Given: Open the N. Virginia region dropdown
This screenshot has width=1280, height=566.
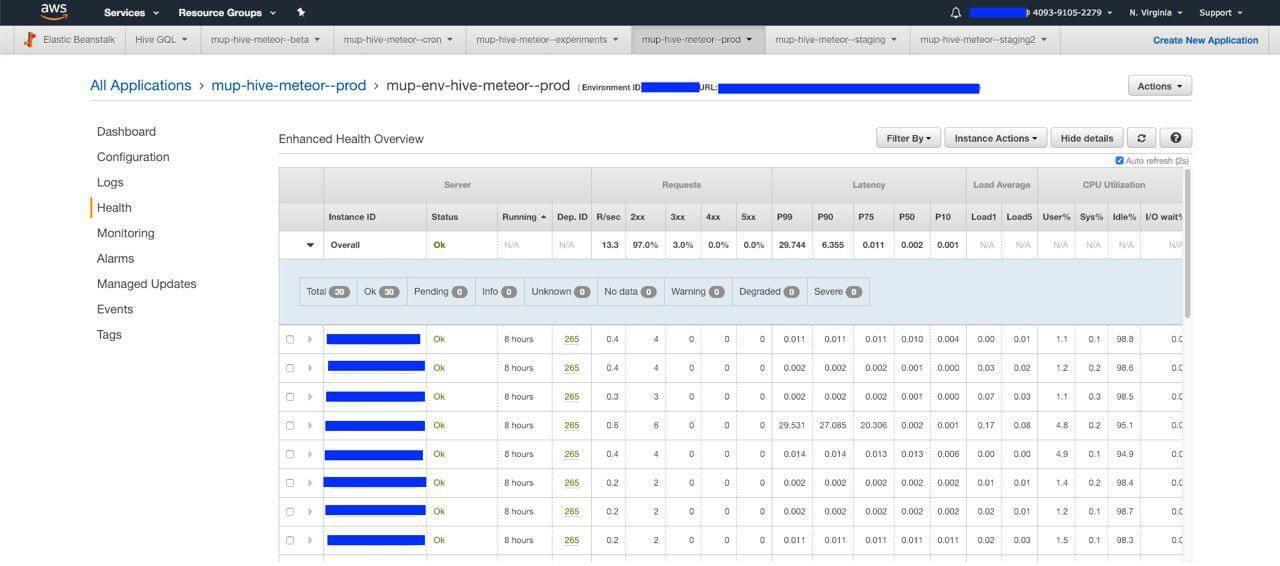Looking at the screenshot, I should tap(1155, 13).
